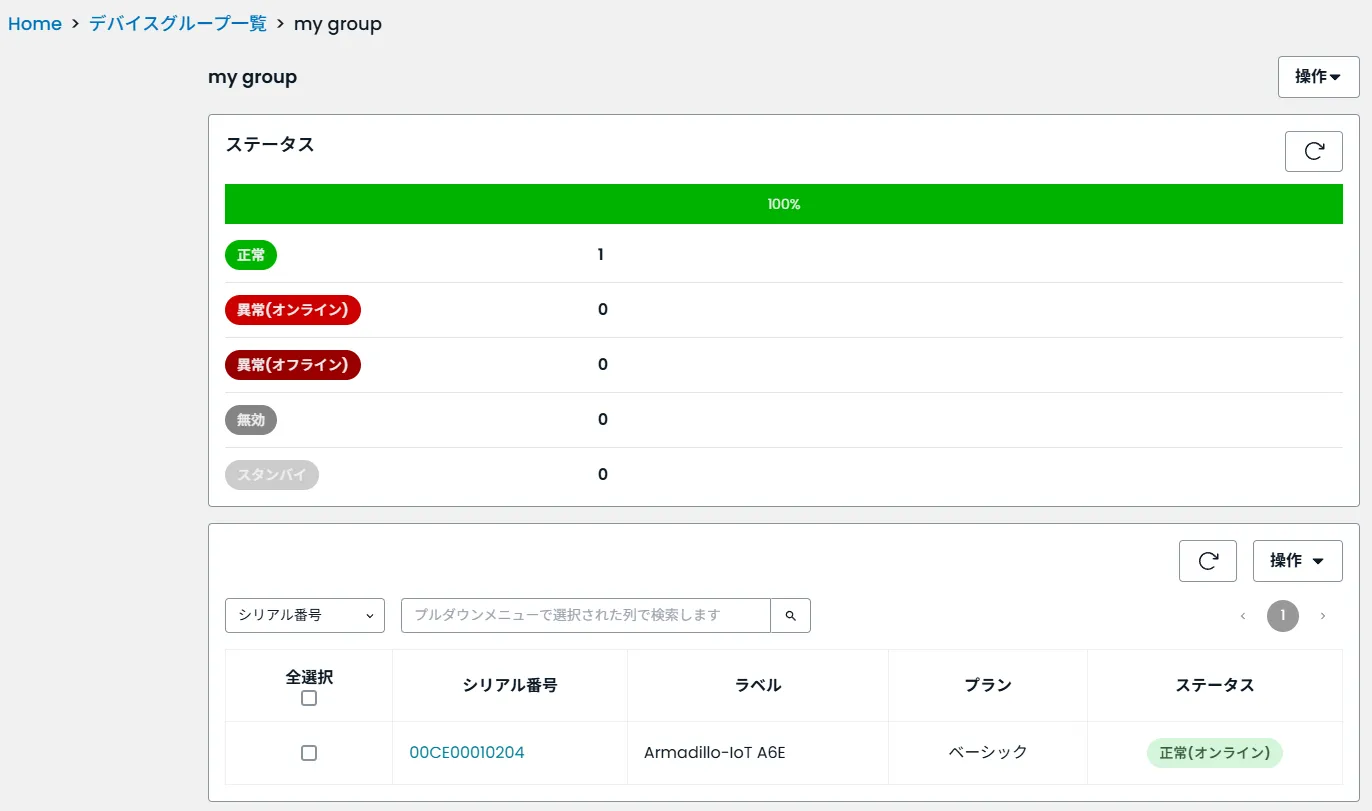Image resolution: width=1372 pixels, height=811 pixels.
Task: Open the top-right 操作 dropdown menu
Action: tap(1317, 76)
